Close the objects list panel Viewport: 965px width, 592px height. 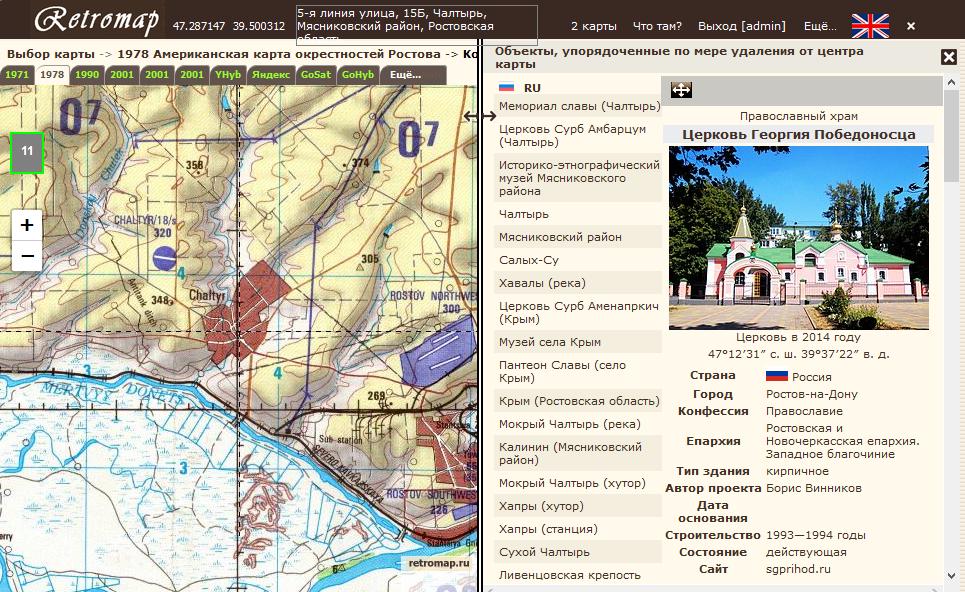point(948,57)
